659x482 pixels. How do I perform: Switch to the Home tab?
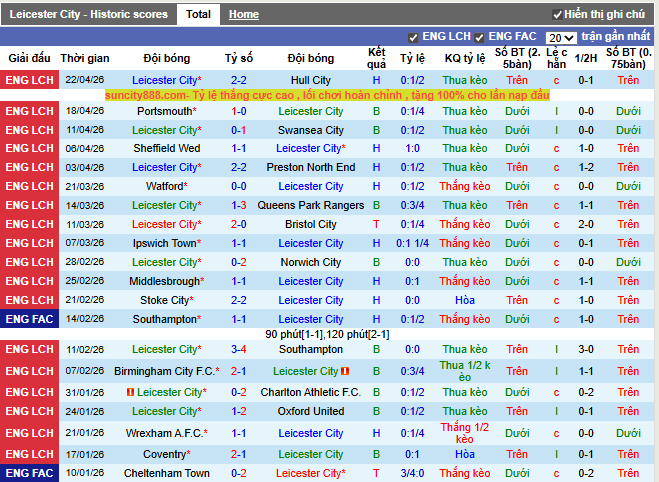[243, 15]
